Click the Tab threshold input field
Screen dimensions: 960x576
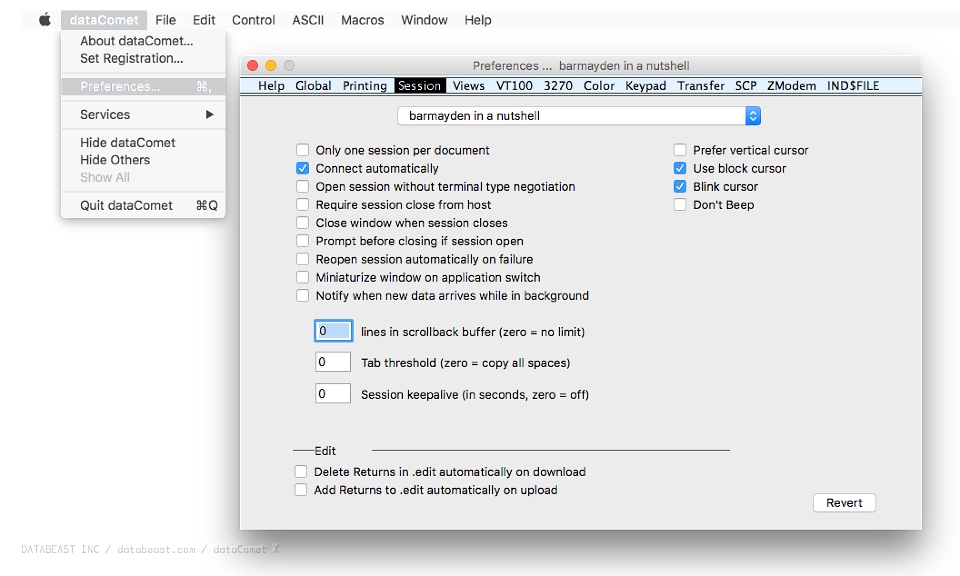coord(332,362)
